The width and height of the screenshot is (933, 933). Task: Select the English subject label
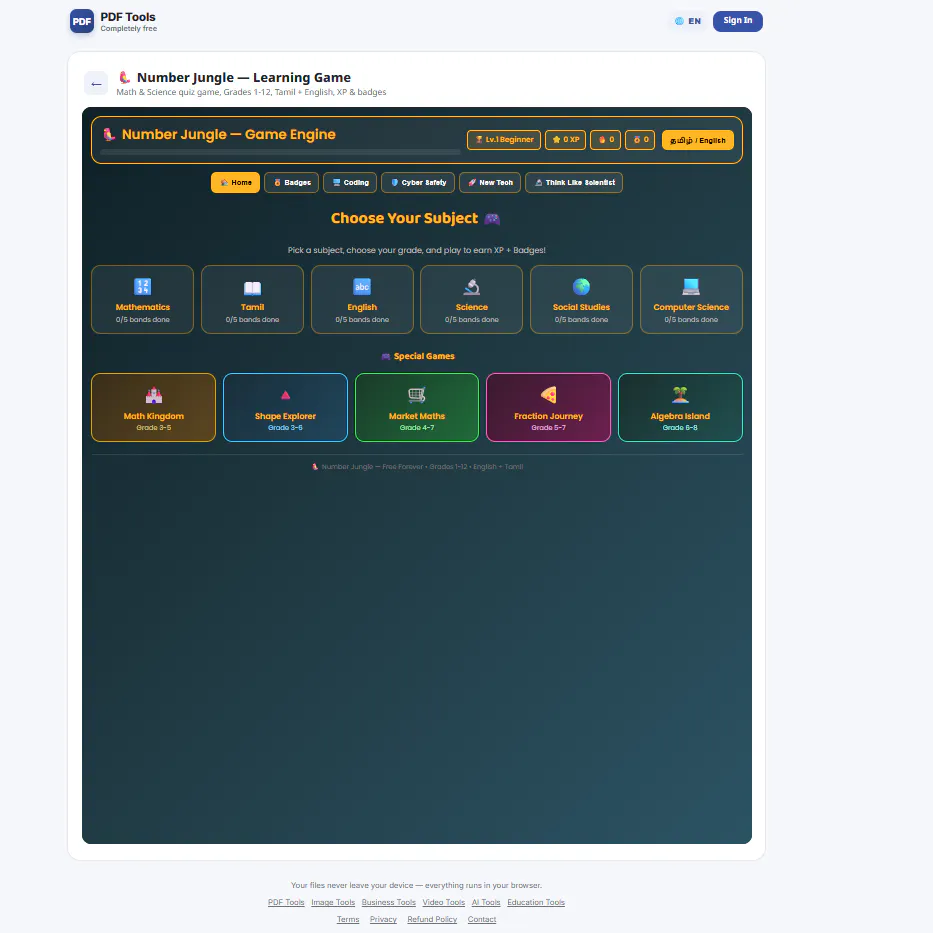(x=362, y=307)
